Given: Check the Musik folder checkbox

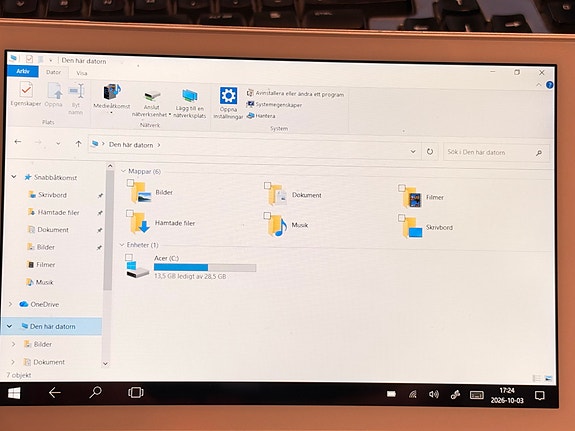Looking at the screenshot, I should pos(267,216).
